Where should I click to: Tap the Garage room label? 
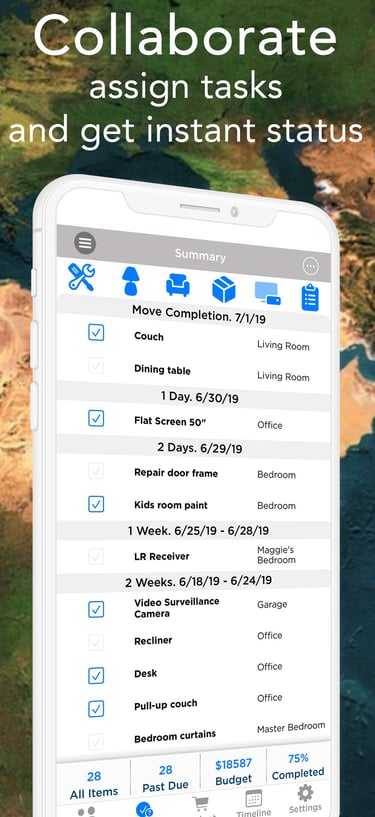[272, 605]
